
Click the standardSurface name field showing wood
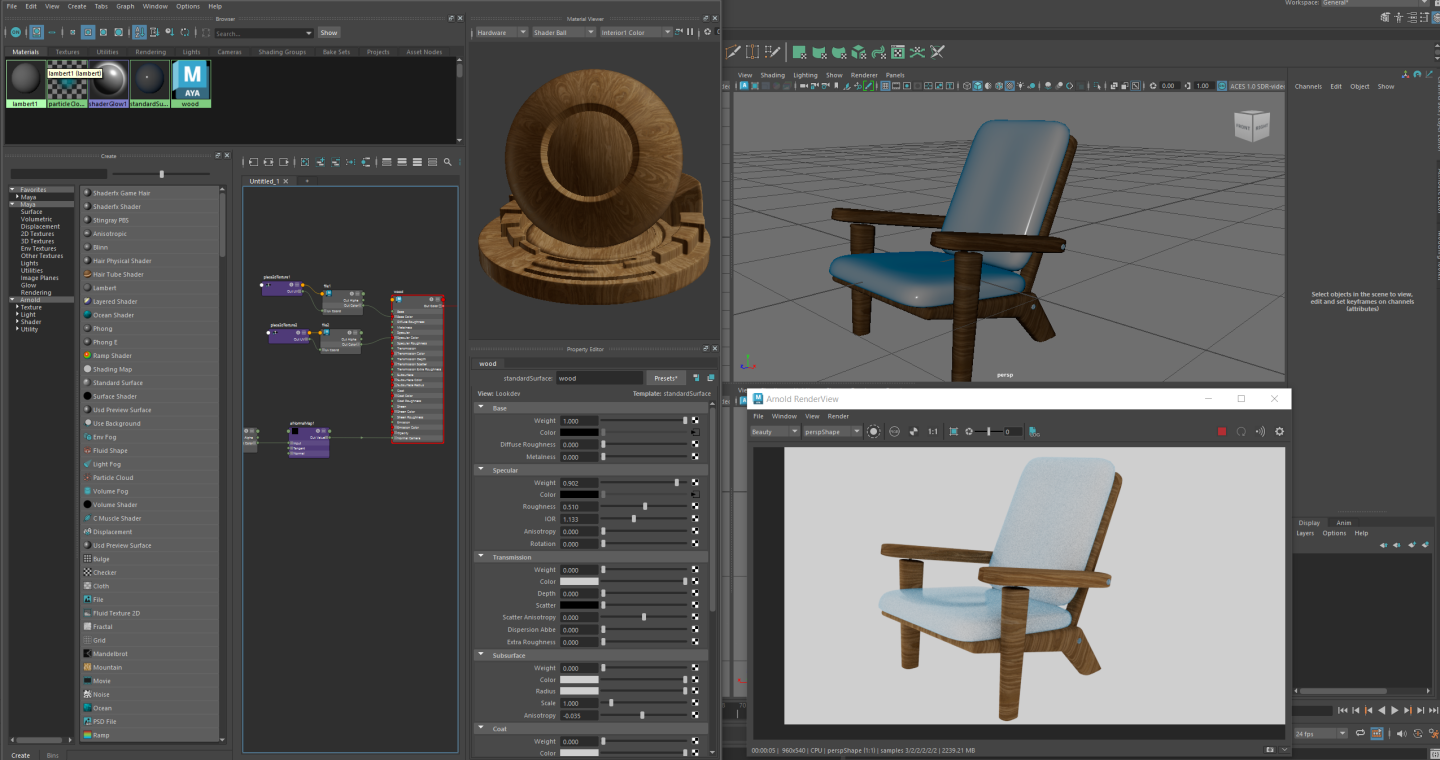click(x=599, y=378)
